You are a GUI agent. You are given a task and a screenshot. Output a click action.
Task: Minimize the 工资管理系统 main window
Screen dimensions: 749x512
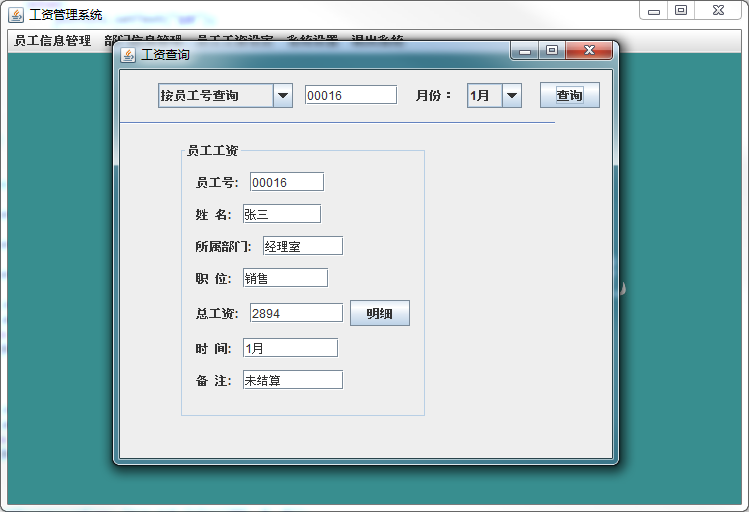click(653, 11)
